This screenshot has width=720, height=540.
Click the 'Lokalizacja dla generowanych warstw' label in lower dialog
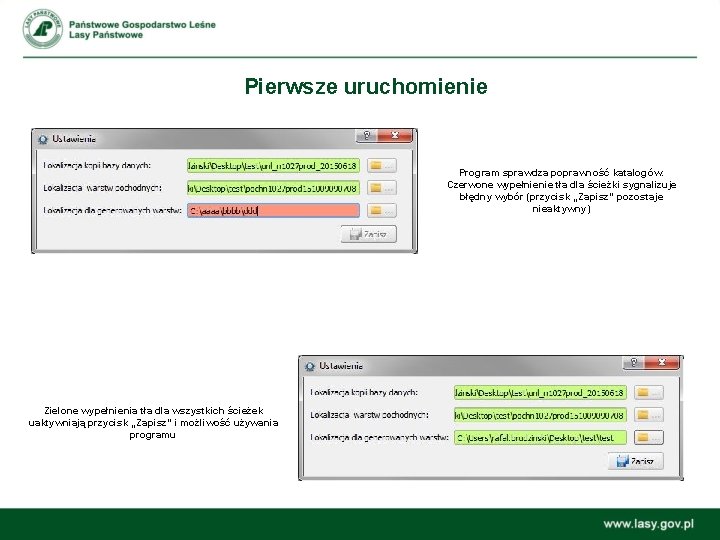[x=379, y=437]
